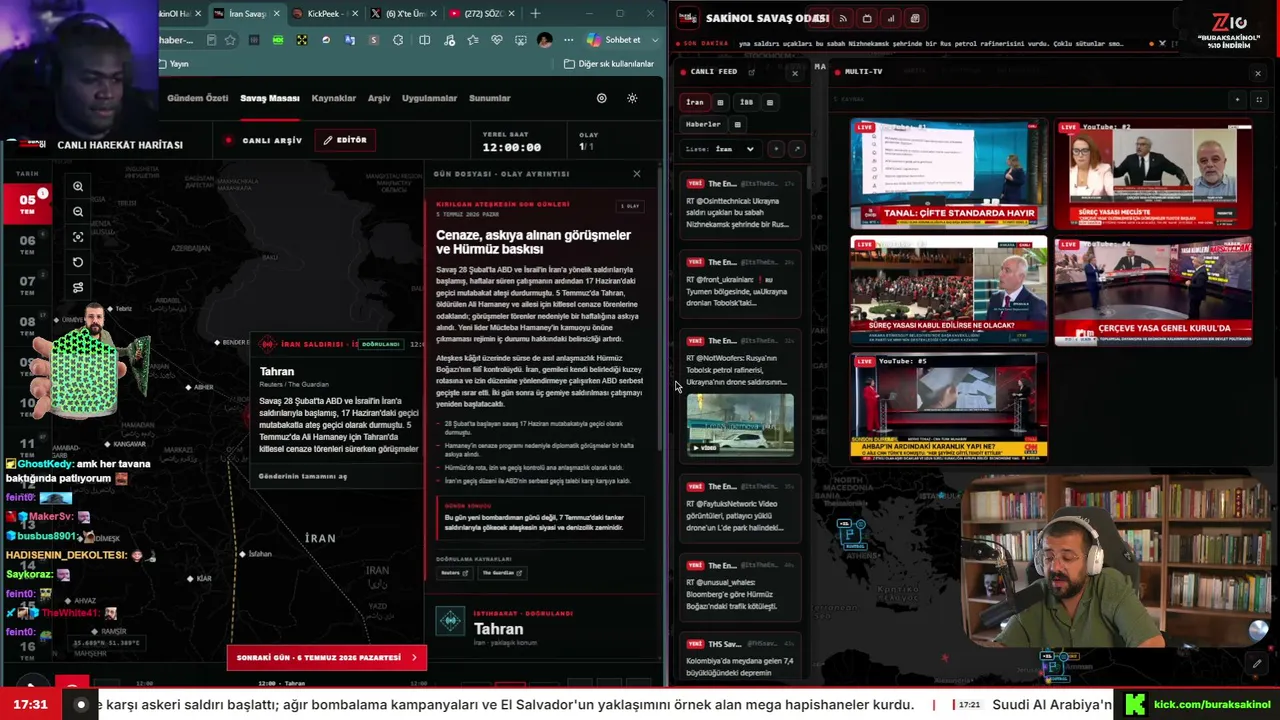Screen dimensions: 1280x720
Task: Select the İBB feed tab
Action: (746, 102)
